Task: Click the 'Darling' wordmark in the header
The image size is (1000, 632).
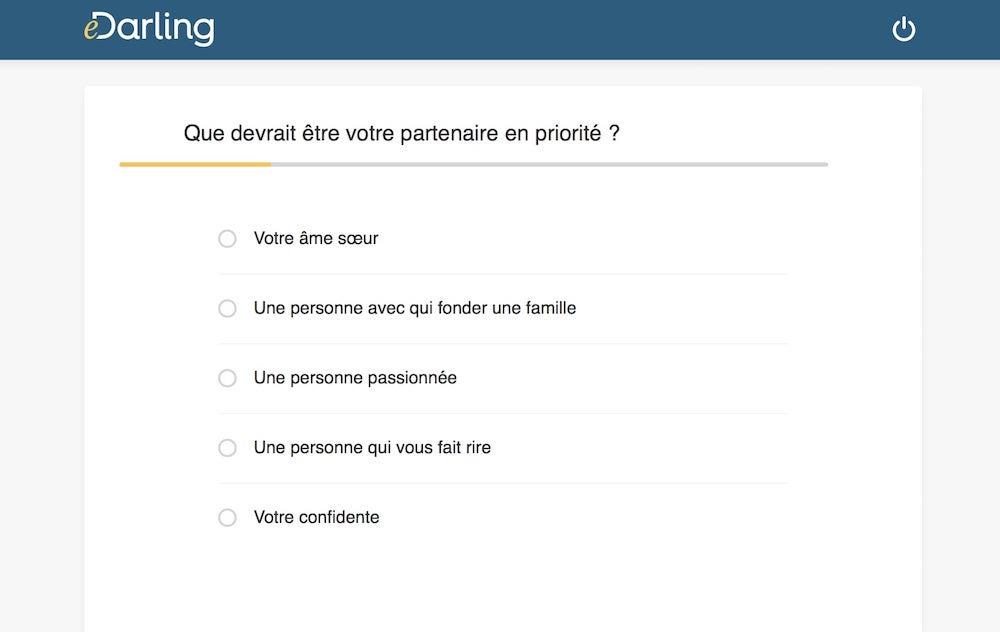Action: point(157,29)
